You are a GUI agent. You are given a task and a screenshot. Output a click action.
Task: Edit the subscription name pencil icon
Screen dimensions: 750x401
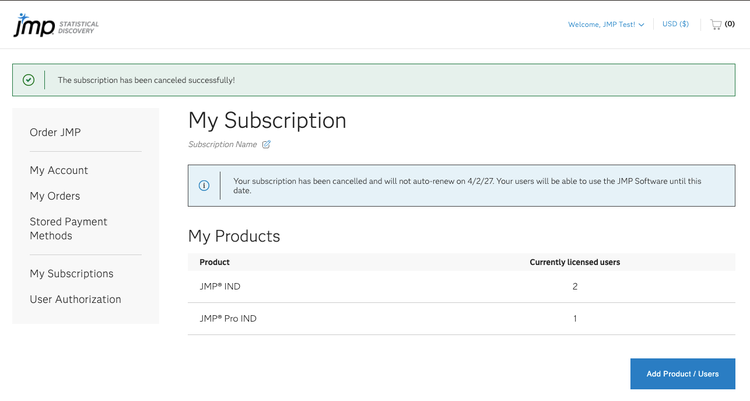pos(266,145)
